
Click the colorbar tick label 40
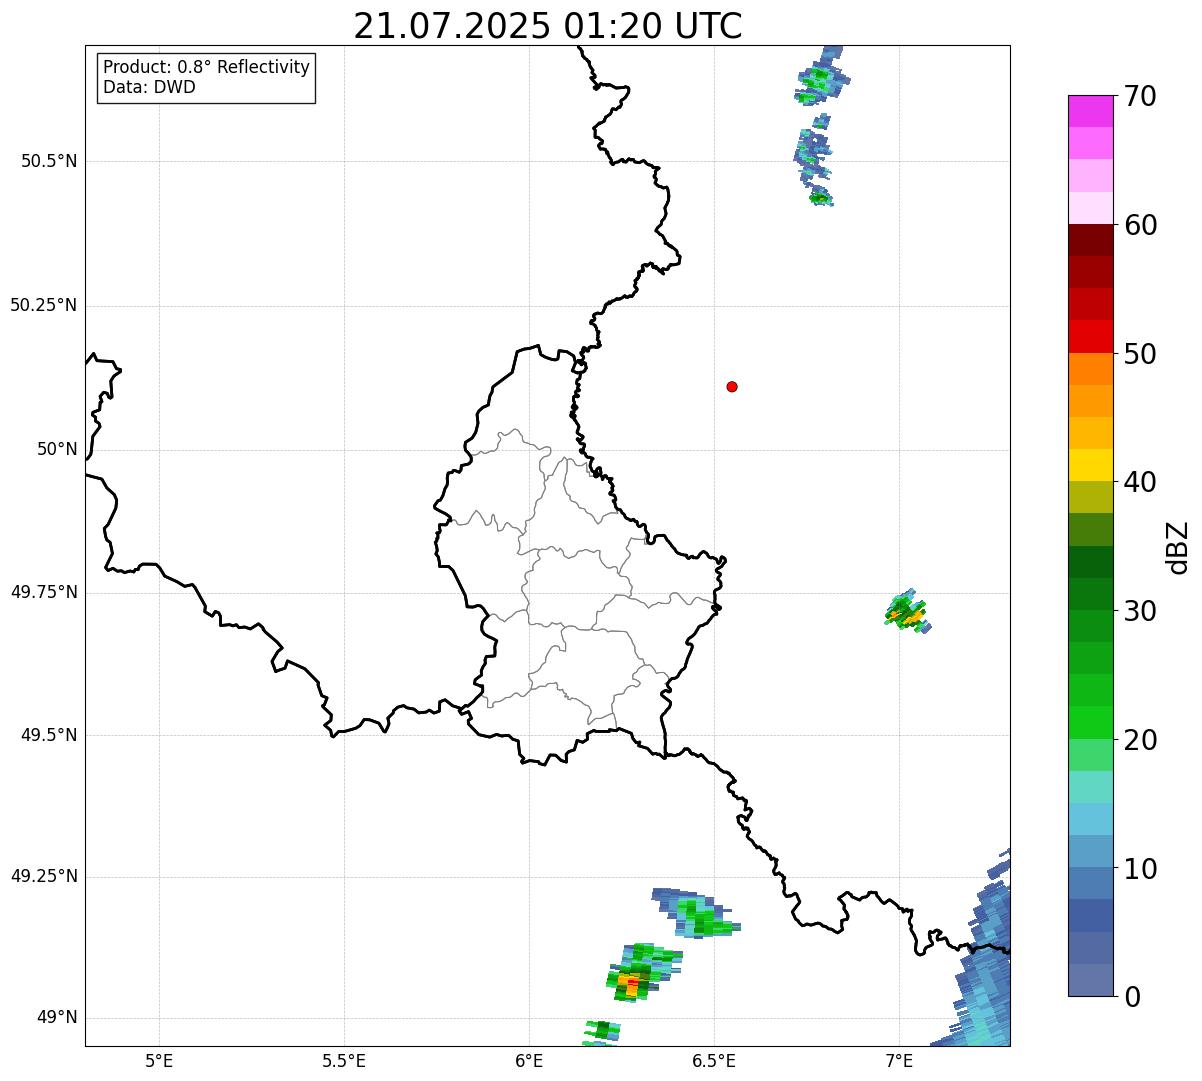(1139, 482)
